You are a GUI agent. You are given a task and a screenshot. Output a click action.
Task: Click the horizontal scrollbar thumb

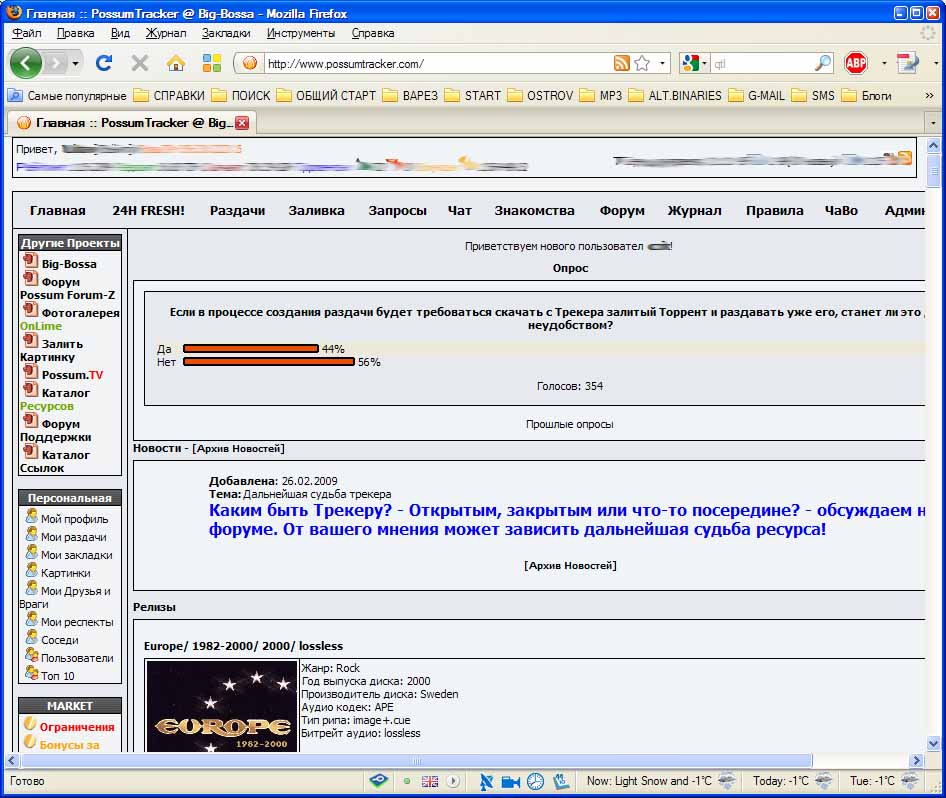click(x=416, y=761)
